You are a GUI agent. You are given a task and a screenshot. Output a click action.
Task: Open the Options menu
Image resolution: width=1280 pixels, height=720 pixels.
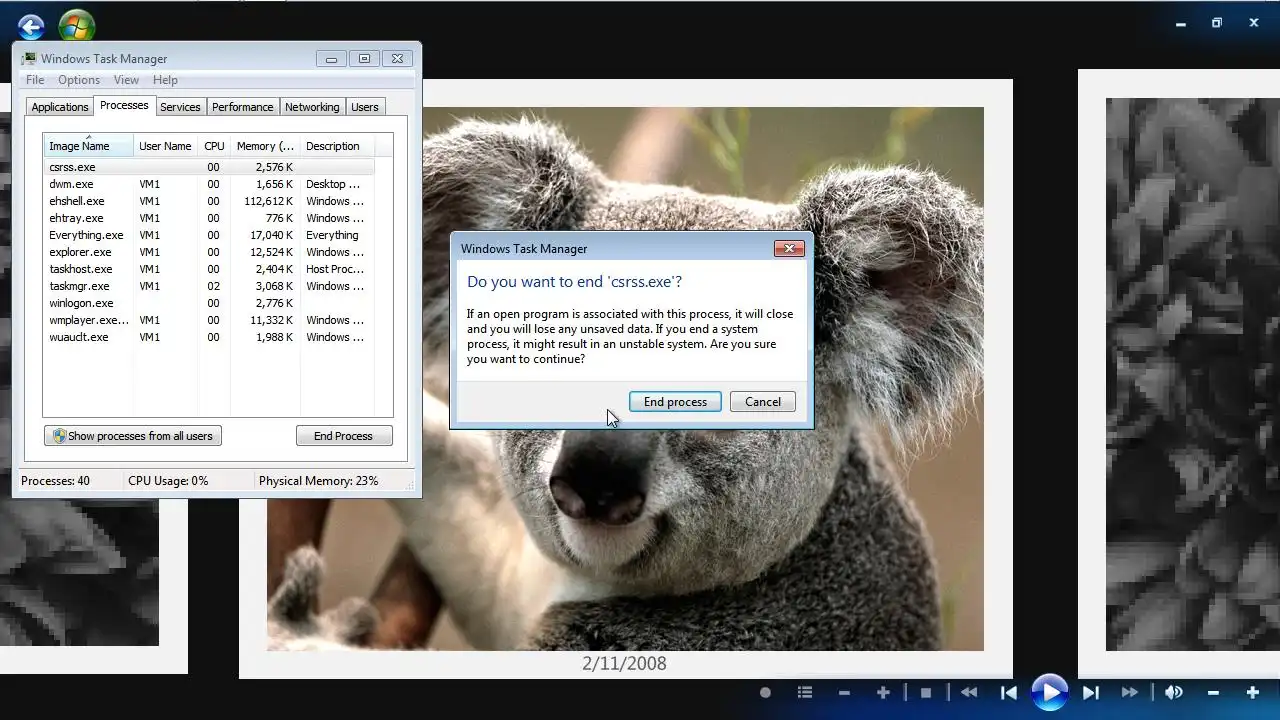pyautogui.click(x=79, y=80)
